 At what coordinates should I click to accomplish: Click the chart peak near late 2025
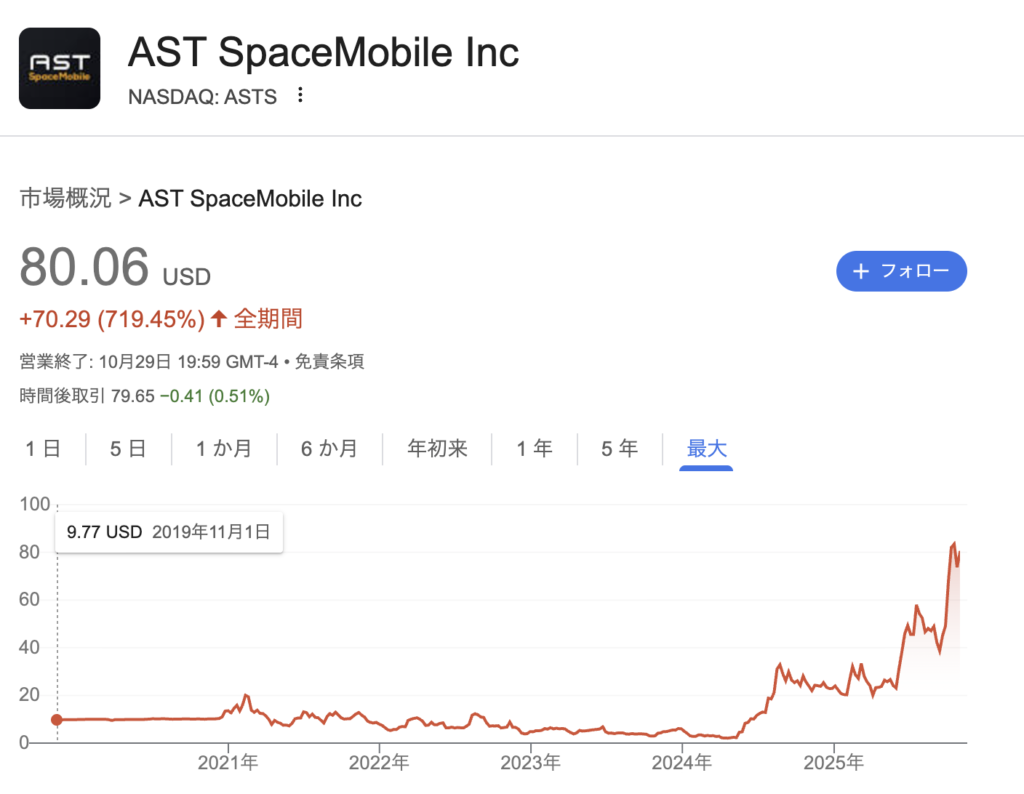click(953, 544)
